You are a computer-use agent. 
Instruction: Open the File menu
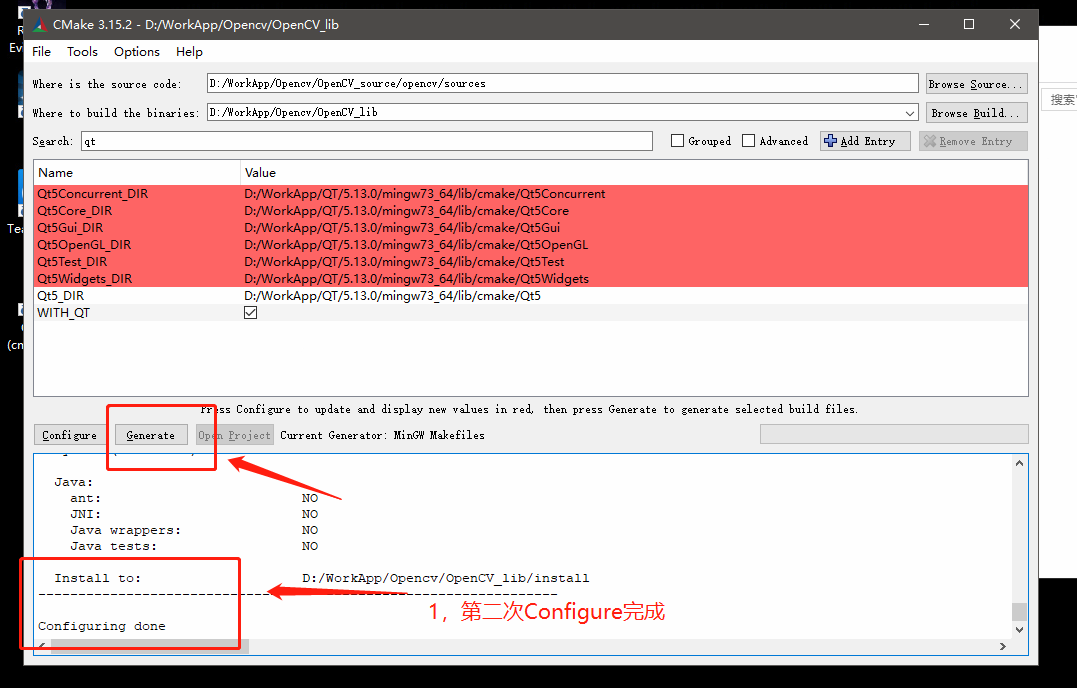click(x=41, y=51)
